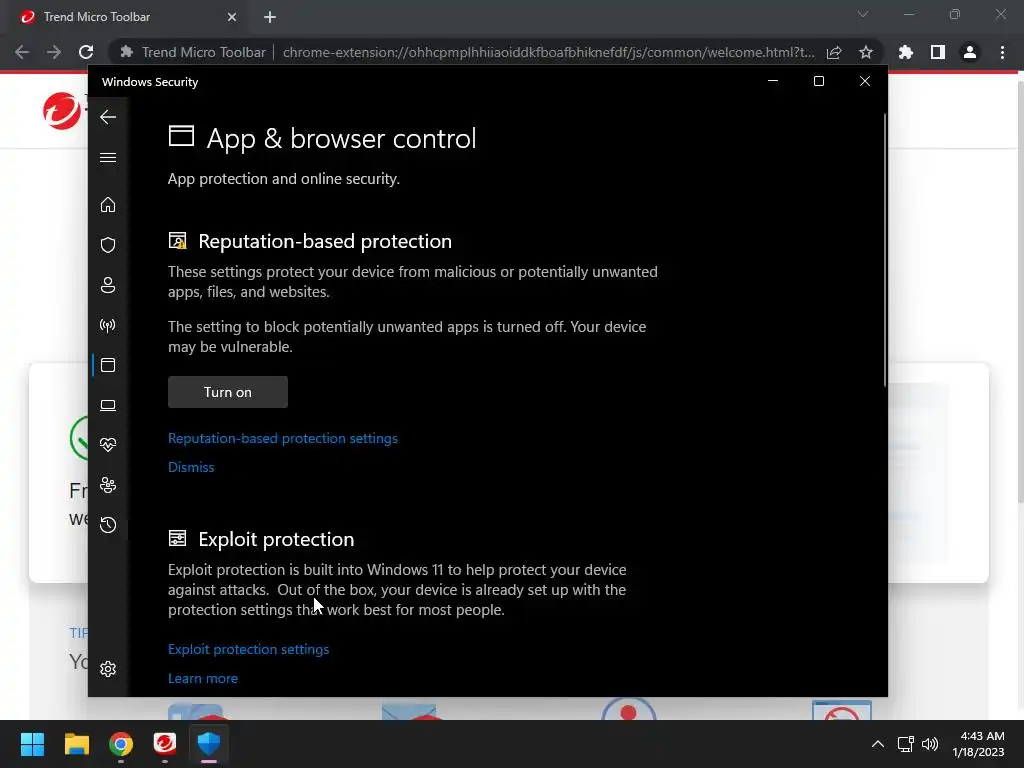
Task: Select App & browser control sidebar icon
Action: click(x=108, y=365)
